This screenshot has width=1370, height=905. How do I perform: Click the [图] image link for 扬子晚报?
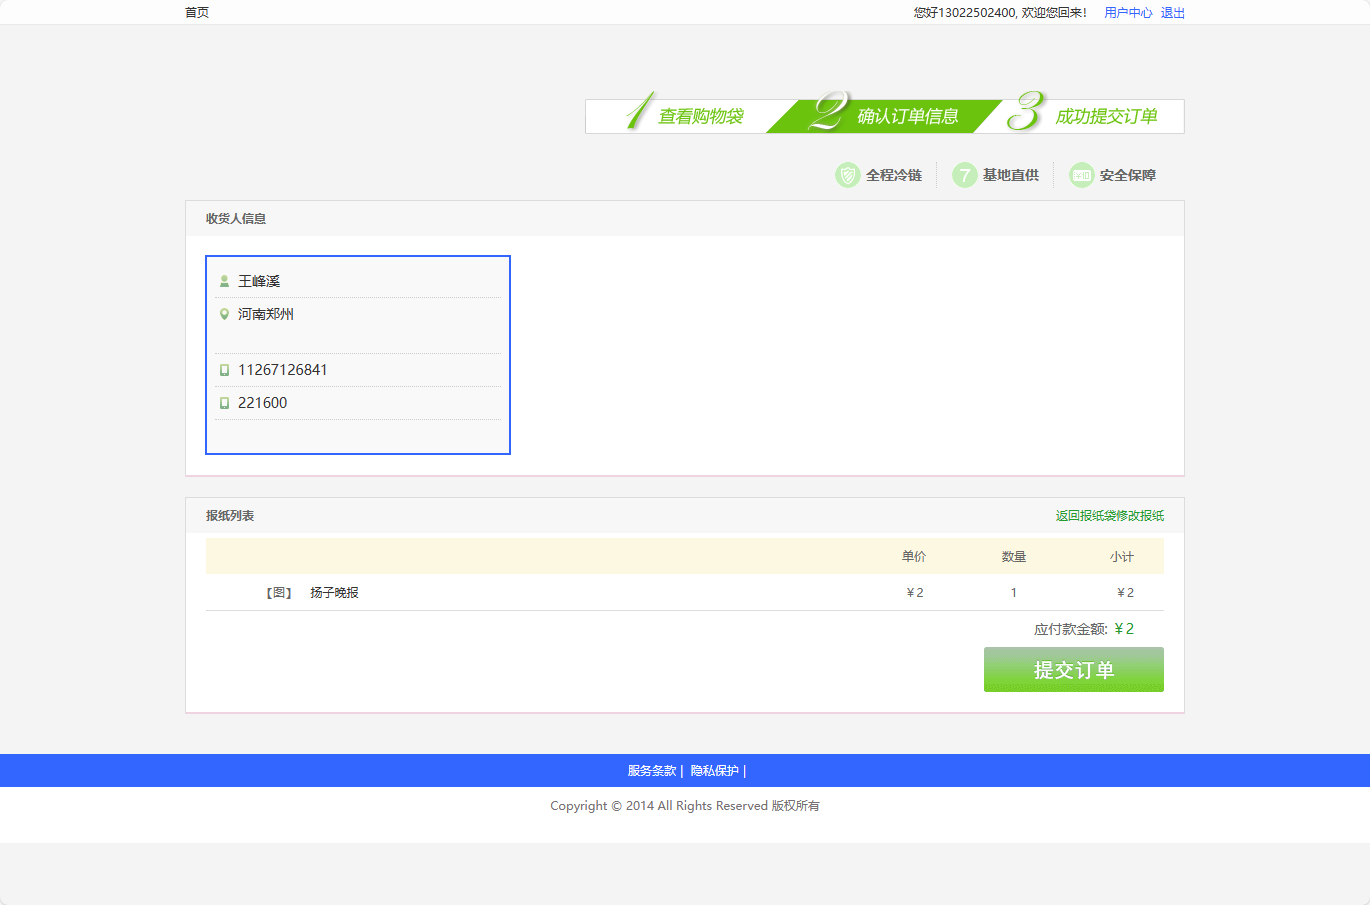(279, 593)
